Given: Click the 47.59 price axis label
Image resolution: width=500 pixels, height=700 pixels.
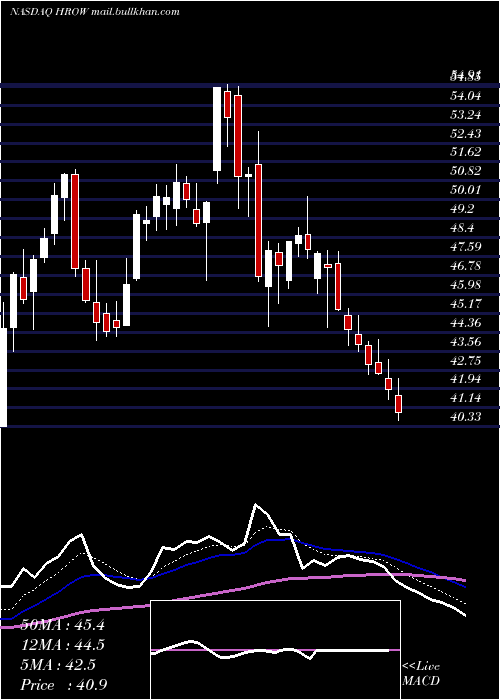Looking at the screenshot, I should click(465, 247).
